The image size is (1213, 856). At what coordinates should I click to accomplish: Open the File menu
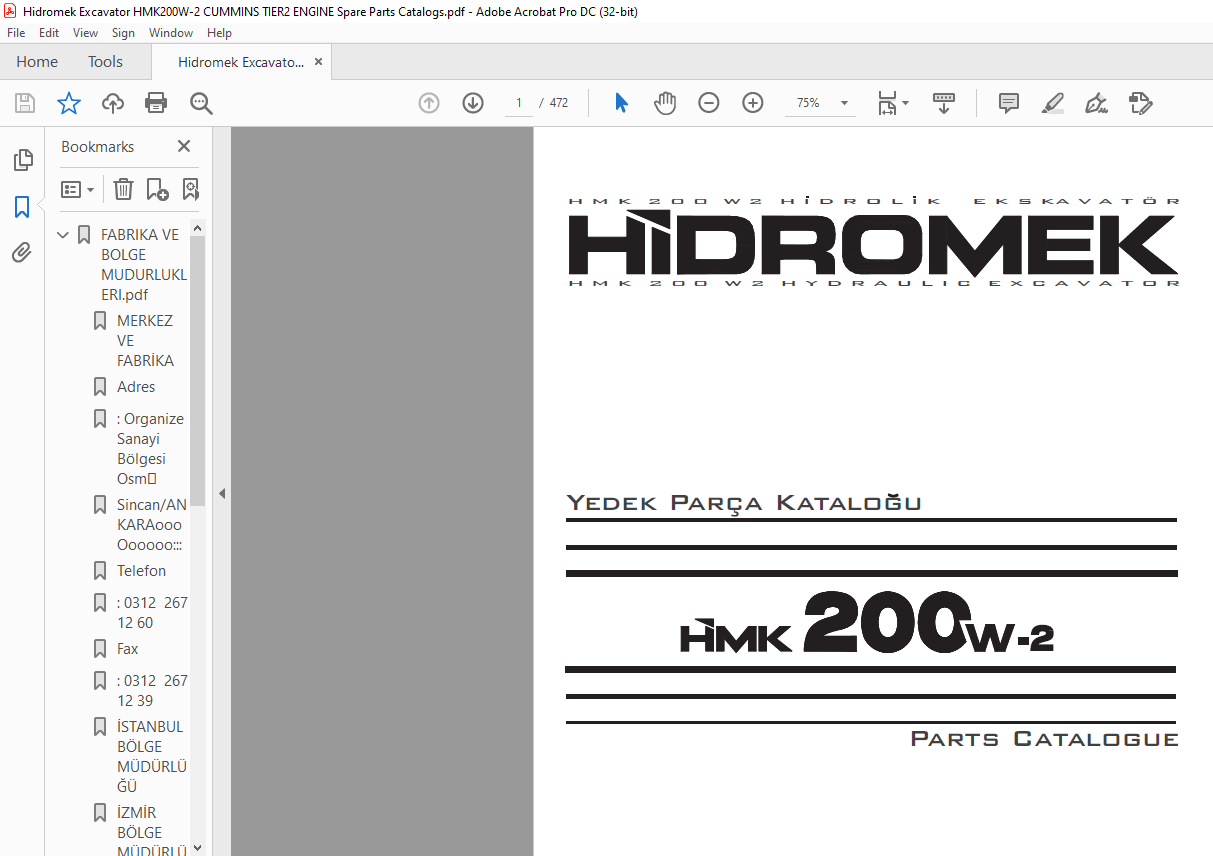pos(16,33)
